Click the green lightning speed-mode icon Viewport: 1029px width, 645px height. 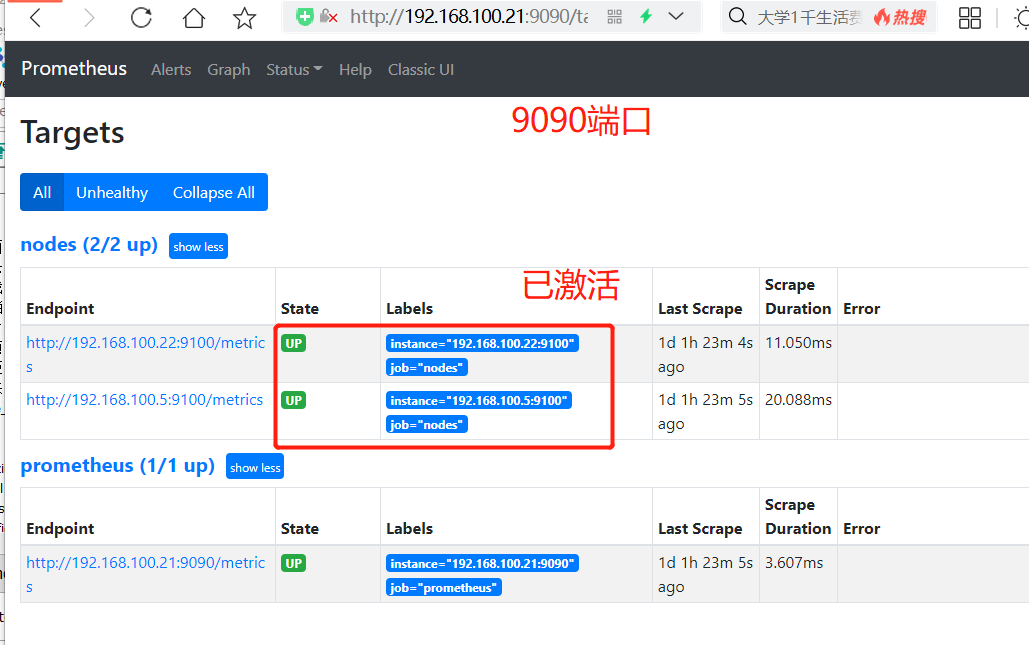[646, 16]
